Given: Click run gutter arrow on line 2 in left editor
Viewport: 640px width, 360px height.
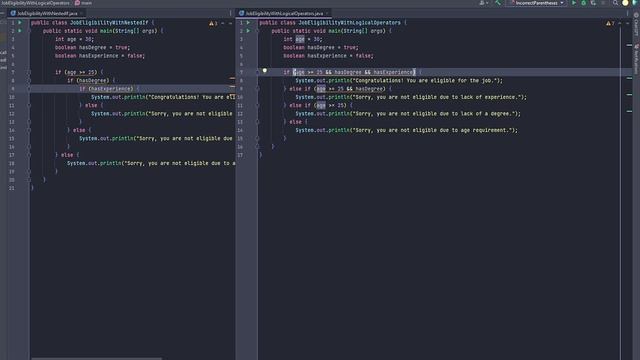Looking at the screenshot, I should click(x=20, y=31).
